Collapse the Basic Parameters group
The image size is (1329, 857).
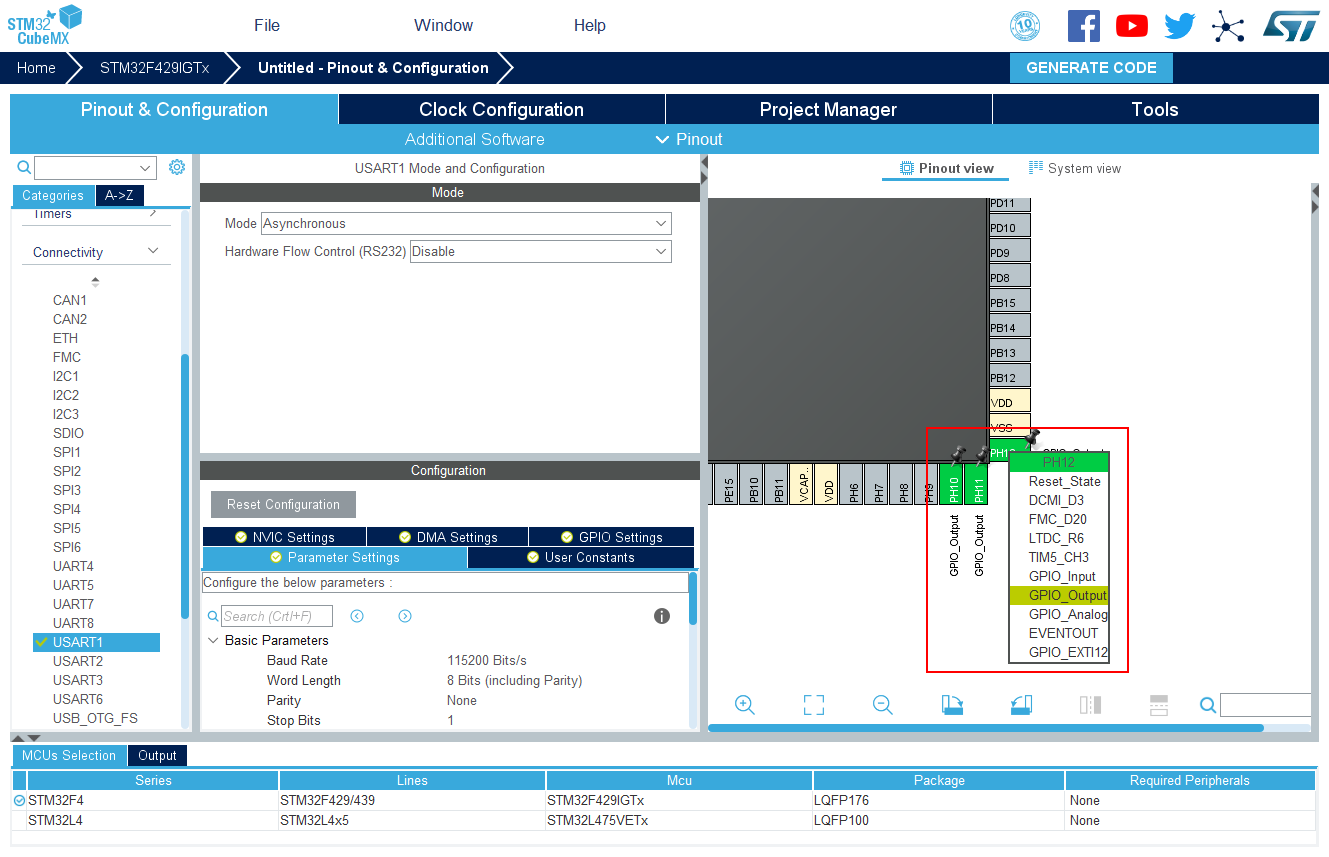click(213, 640)
